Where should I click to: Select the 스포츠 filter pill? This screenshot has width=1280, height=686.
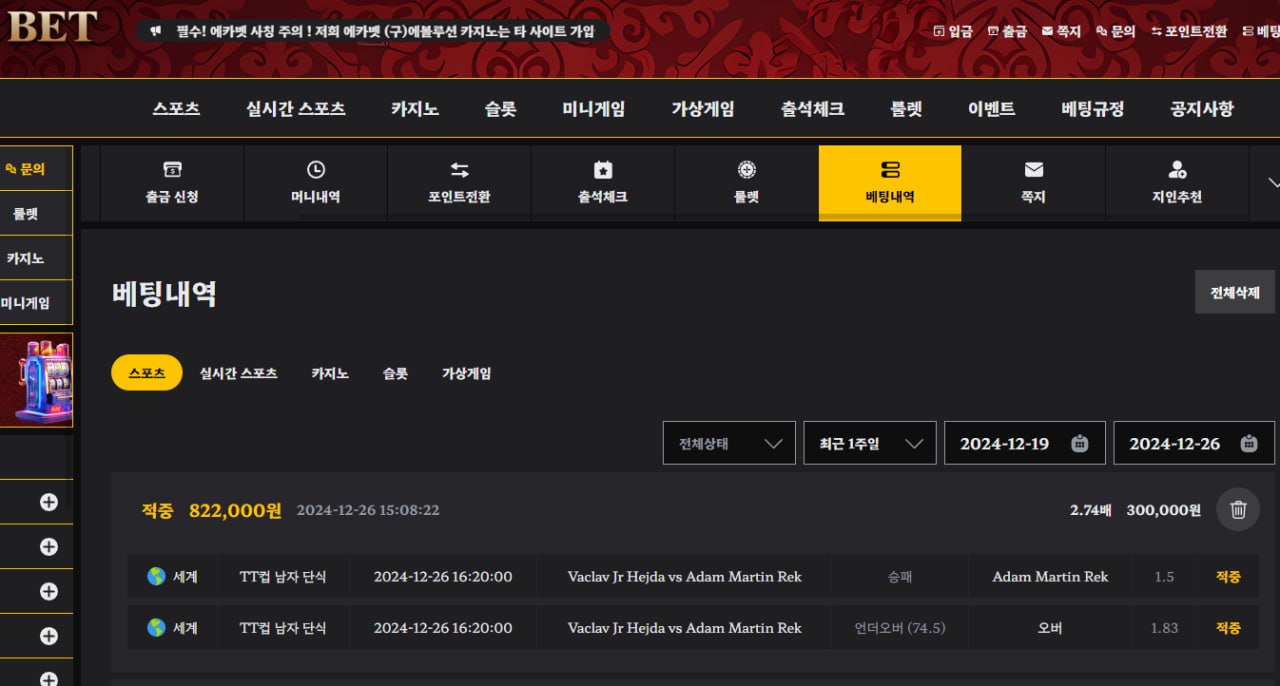click(146, 373)
